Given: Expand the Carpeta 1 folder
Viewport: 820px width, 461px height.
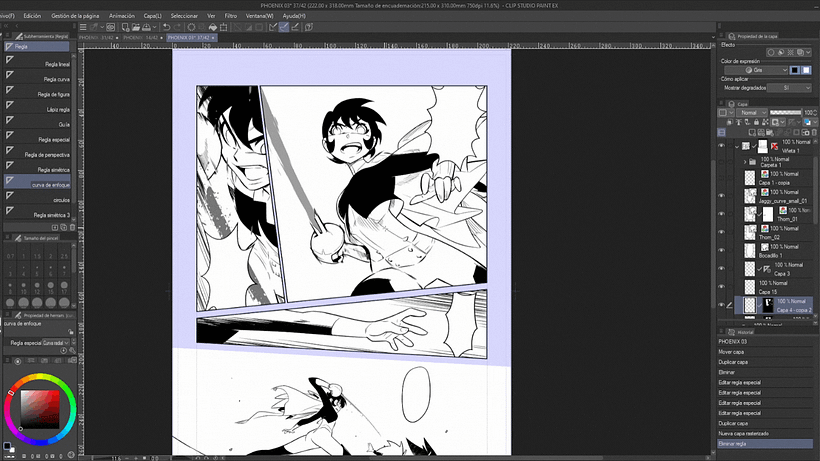Looking at the screenshot, I should [x=745, y=162].
